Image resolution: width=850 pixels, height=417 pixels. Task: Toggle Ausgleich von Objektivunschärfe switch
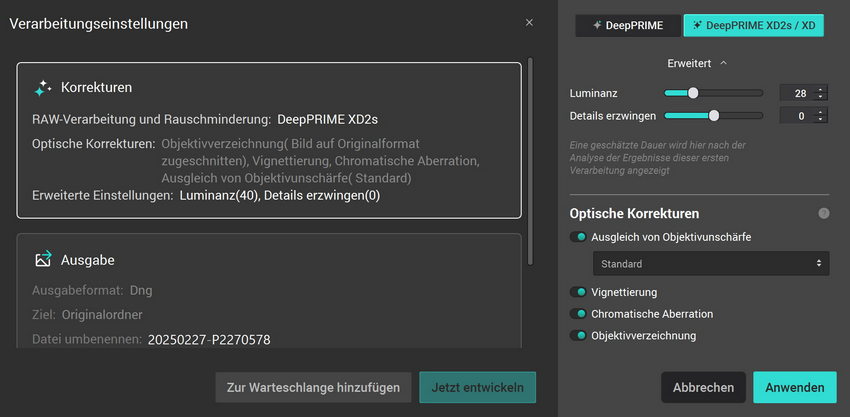[578, 237]
